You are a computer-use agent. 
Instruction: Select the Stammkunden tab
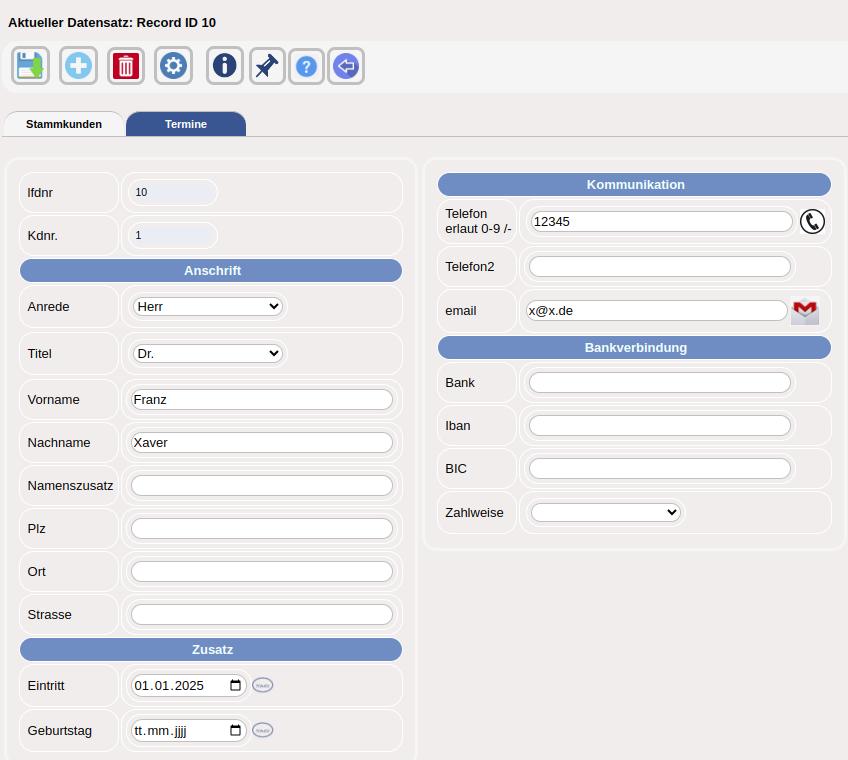click(x=64, y=124)
